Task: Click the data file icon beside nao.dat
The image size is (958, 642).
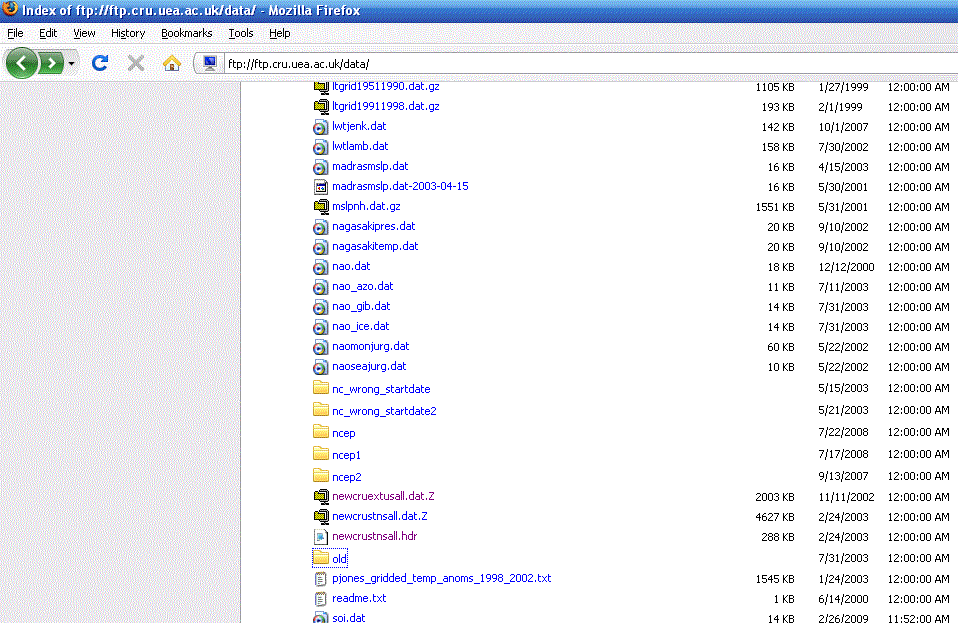Action: 320,267
